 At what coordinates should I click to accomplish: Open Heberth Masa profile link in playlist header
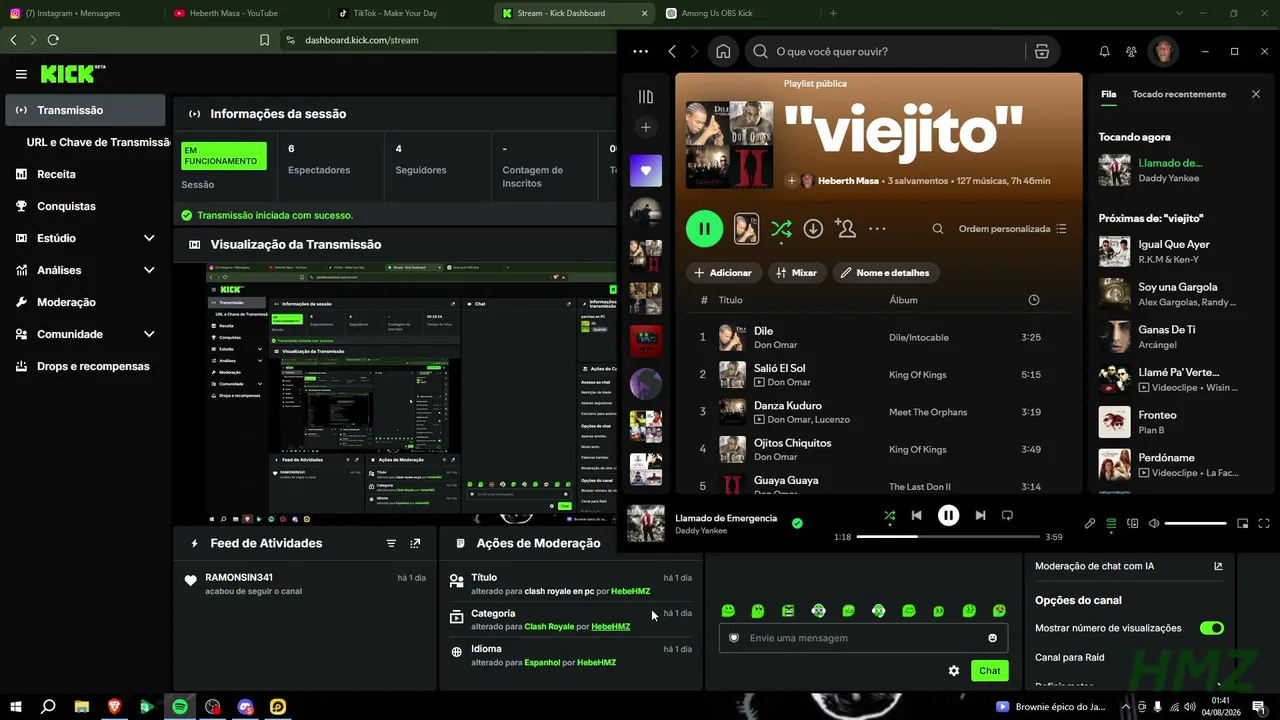click(848, 181)
